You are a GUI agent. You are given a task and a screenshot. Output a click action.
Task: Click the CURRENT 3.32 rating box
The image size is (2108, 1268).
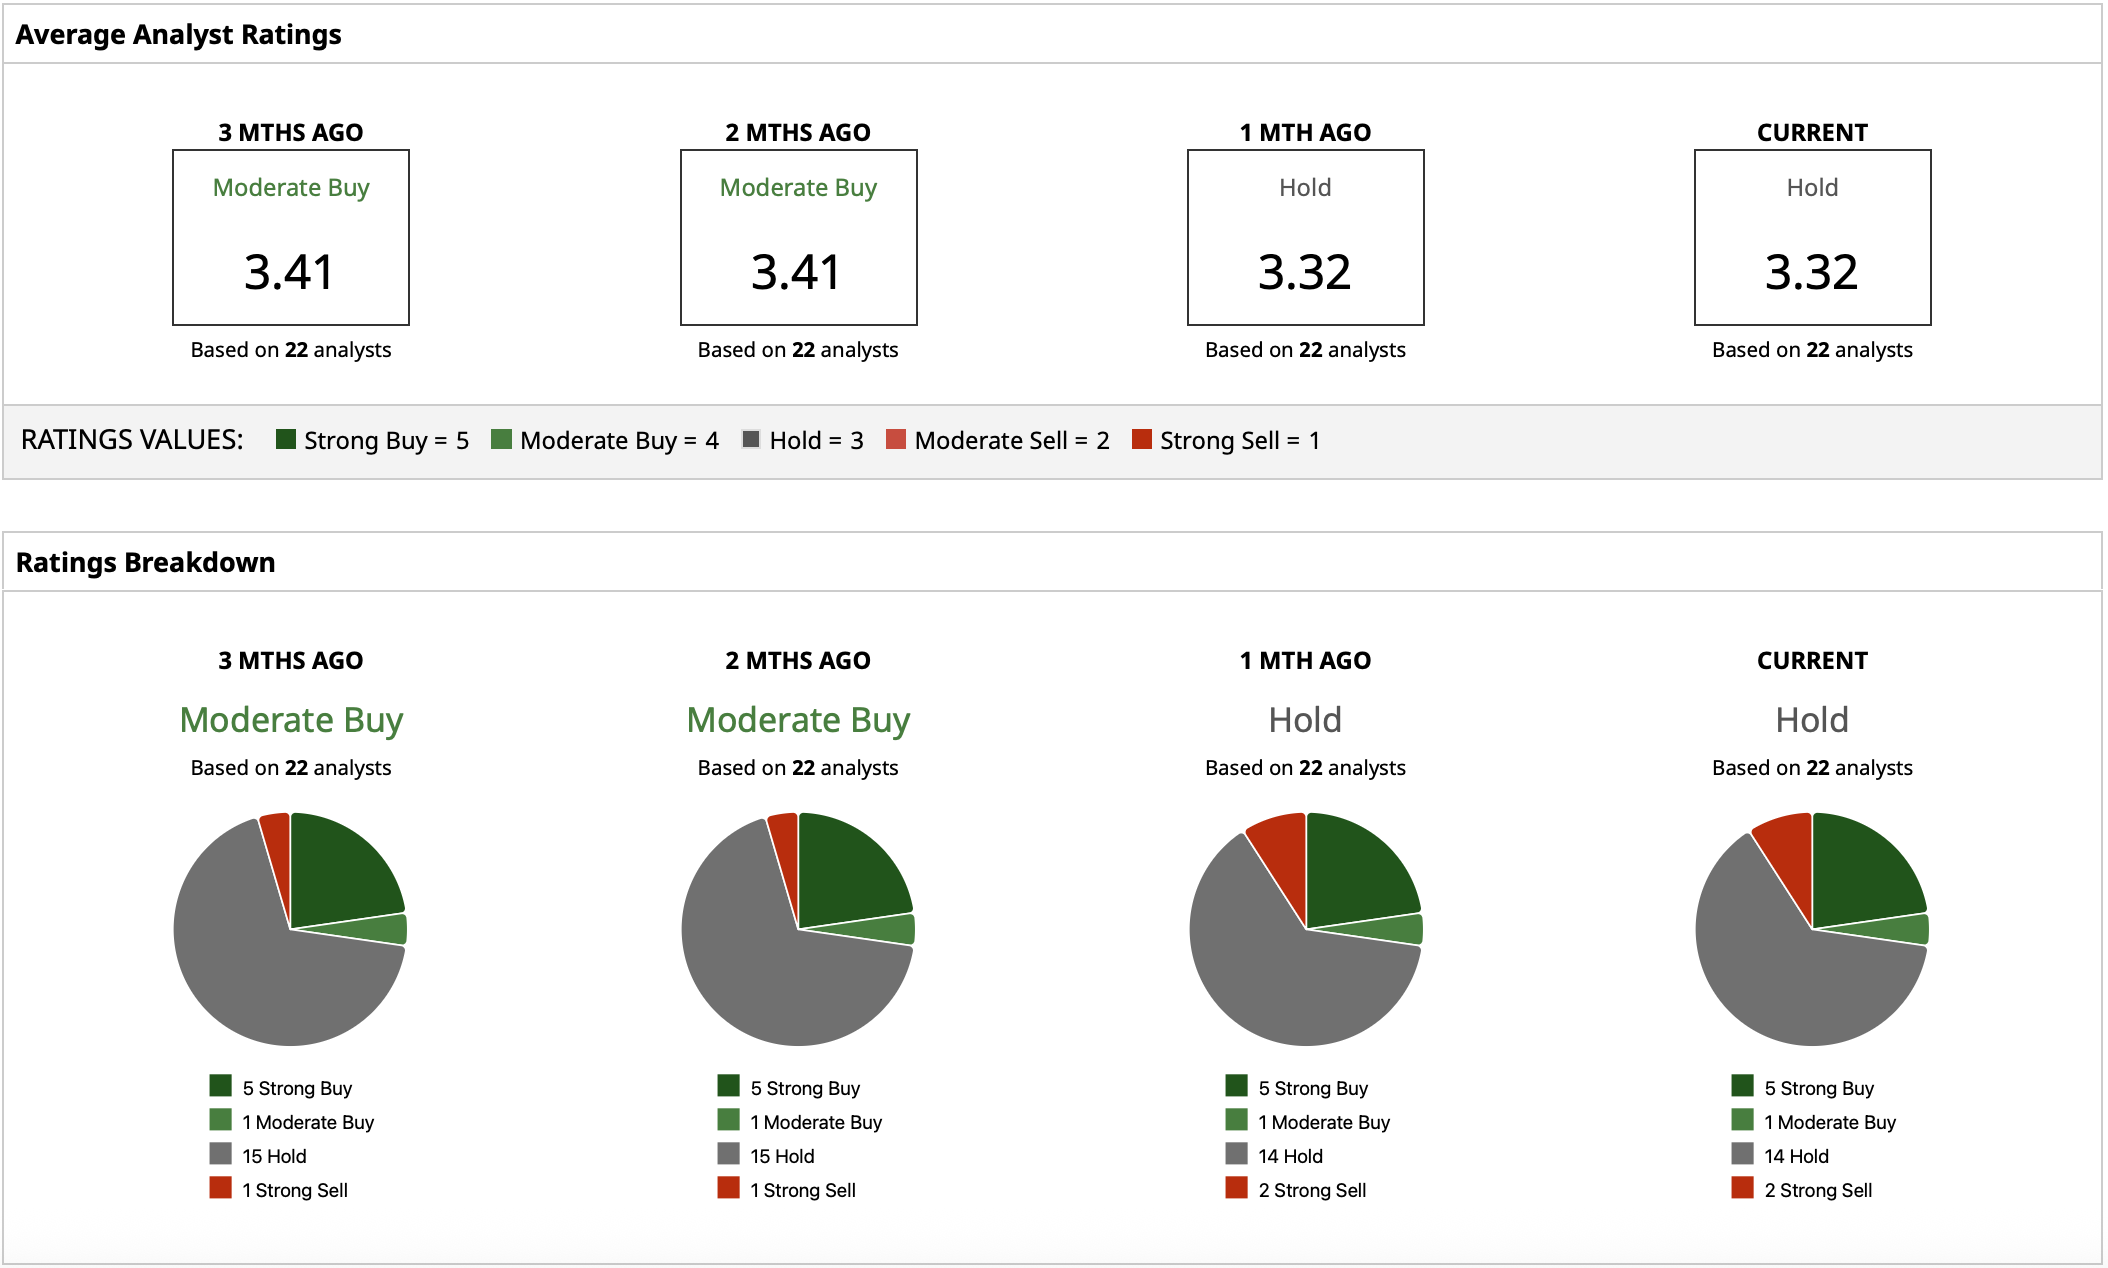click(x=1812, y=238)
